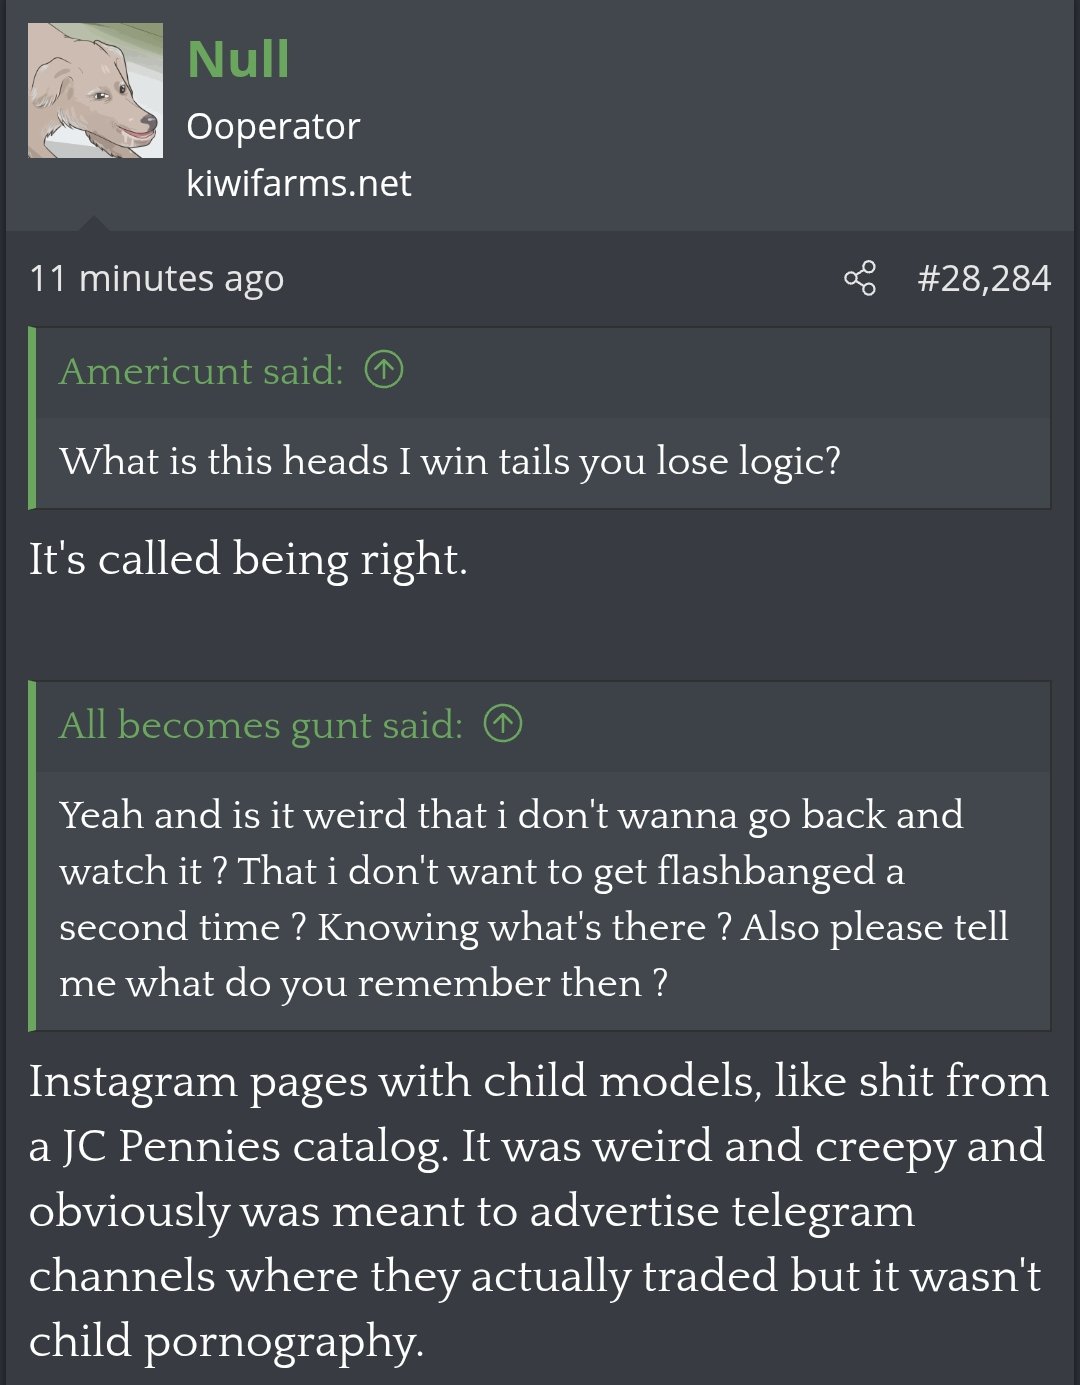1080x1385 pixels.
Task: Click the final reply line "child pornography."
Action: pyautogui.click(x=227, y=1341)
